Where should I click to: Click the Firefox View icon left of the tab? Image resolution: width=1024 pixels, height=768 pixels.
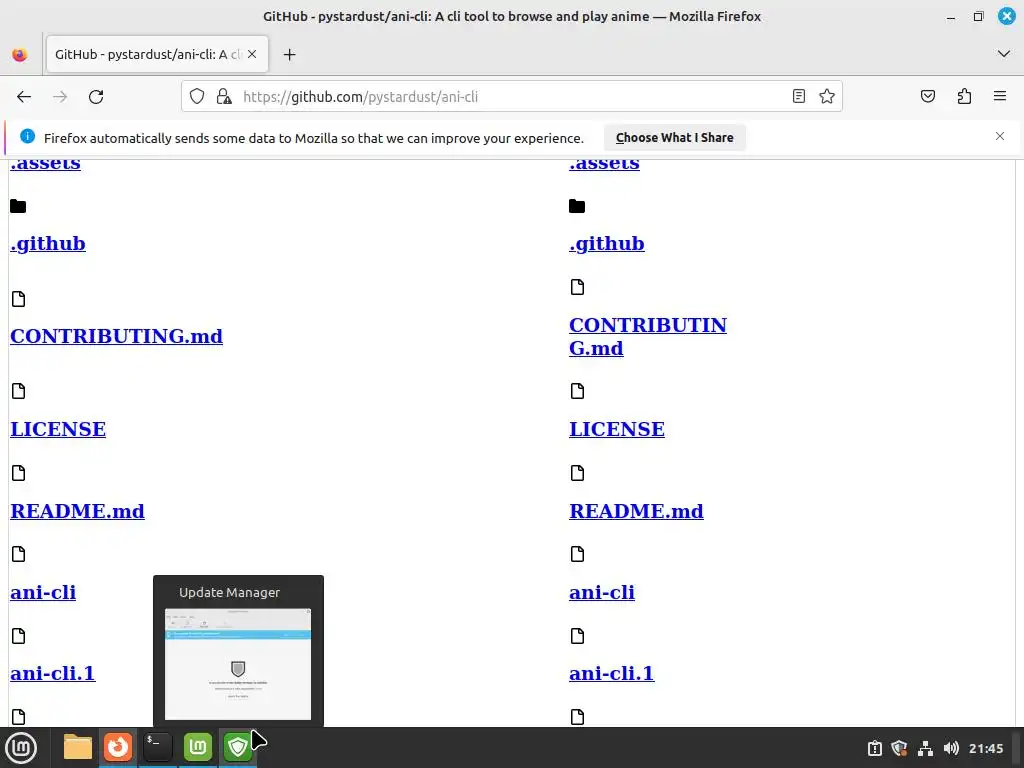pyautogui.click(x=20, y=55)
